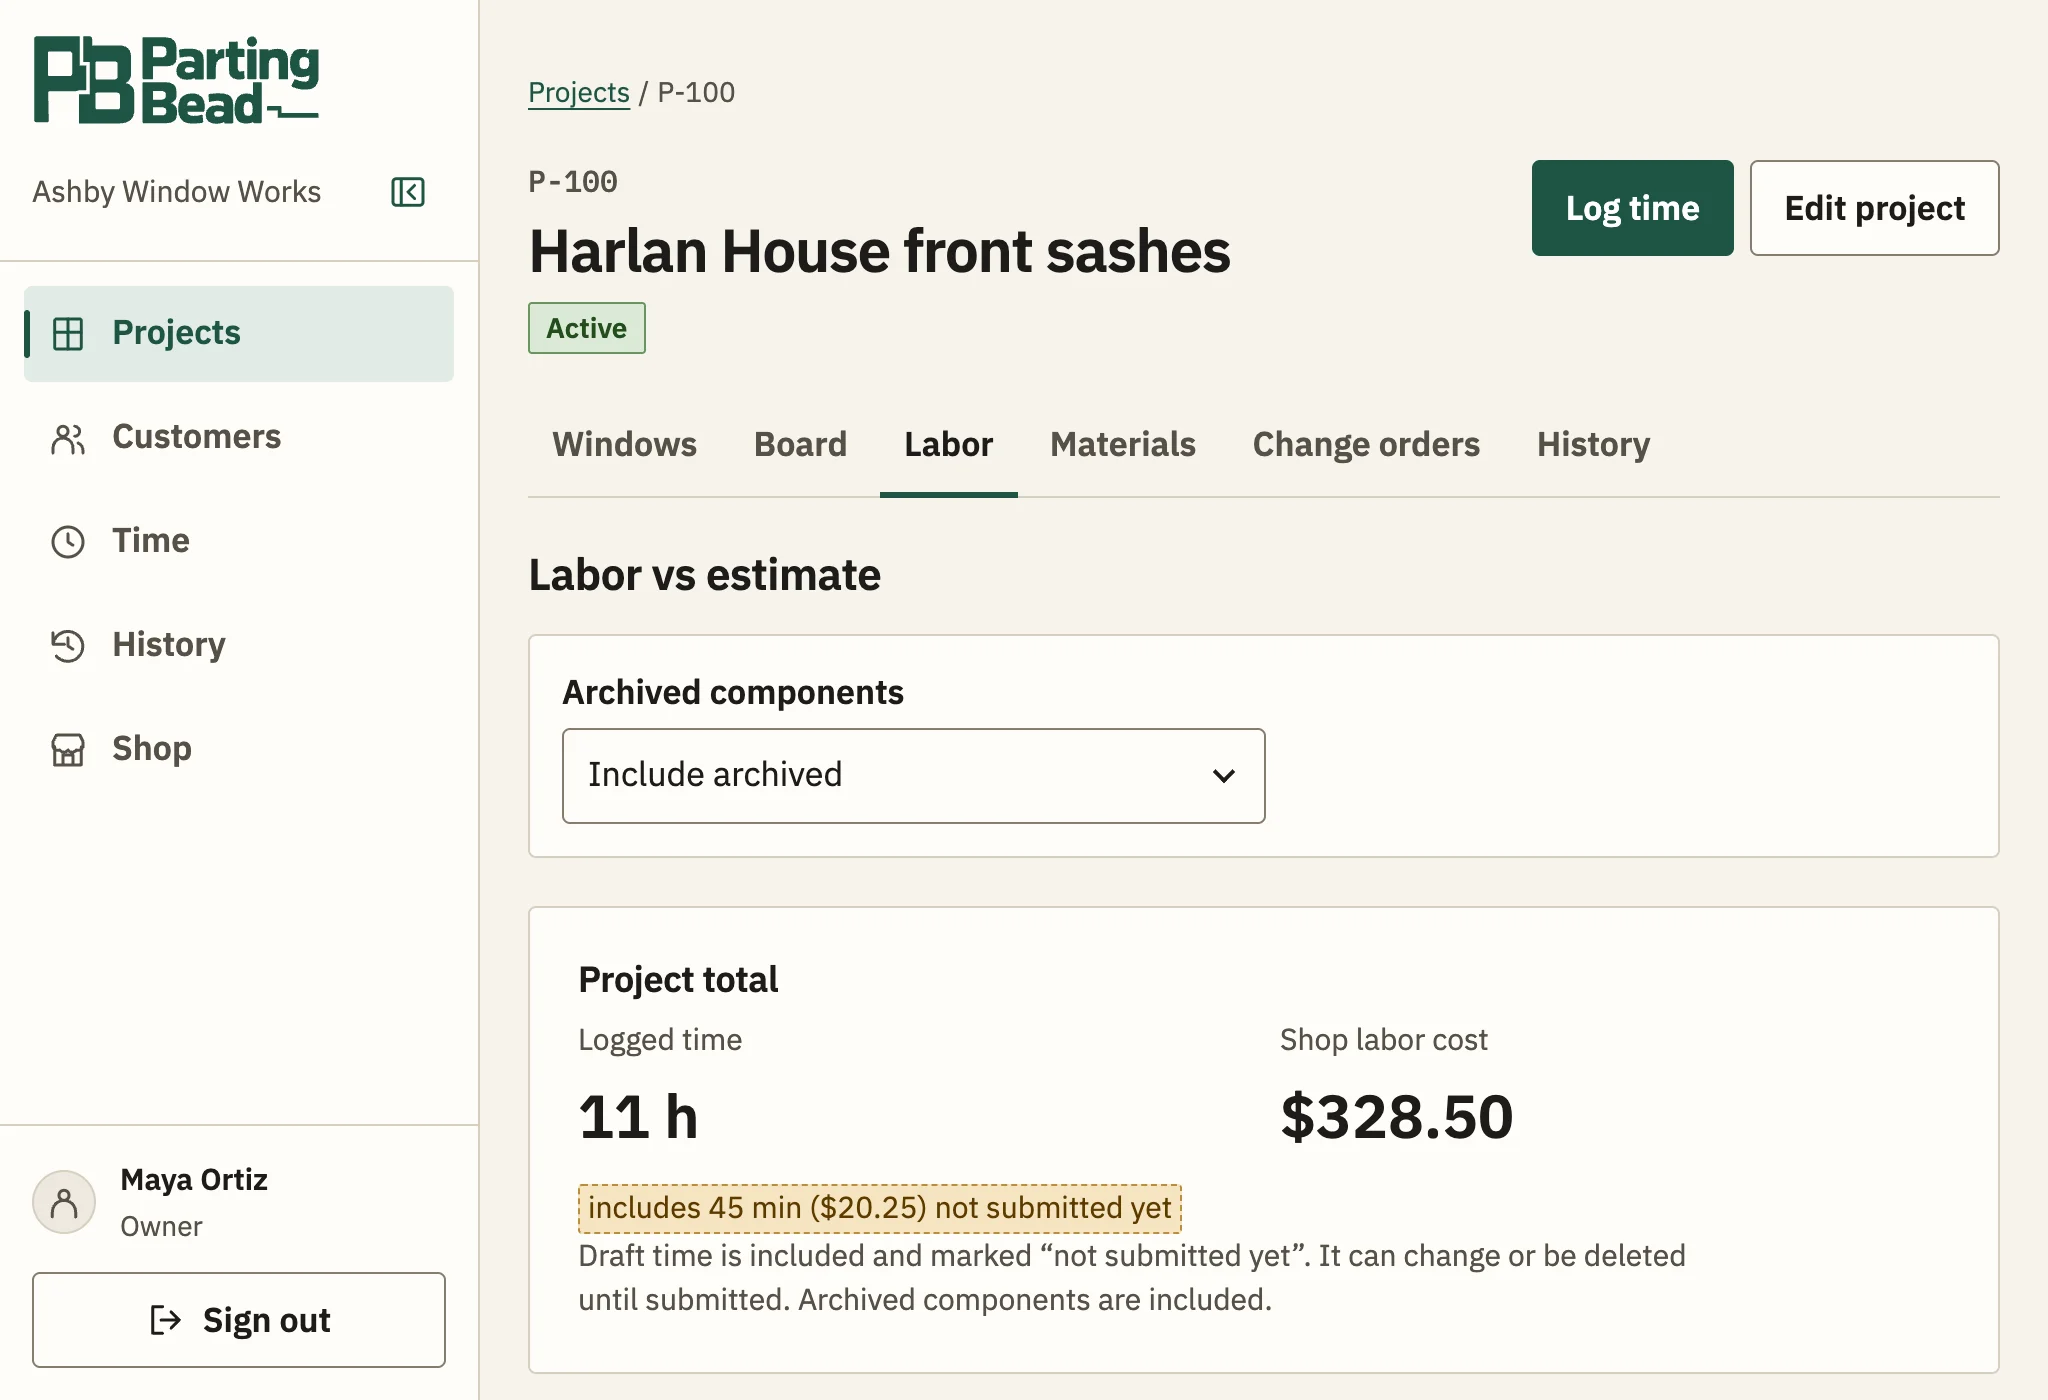Click the sidebar History rewind icon
This screenshot has height=1400, width=2048.
click(x=68, y=646)
